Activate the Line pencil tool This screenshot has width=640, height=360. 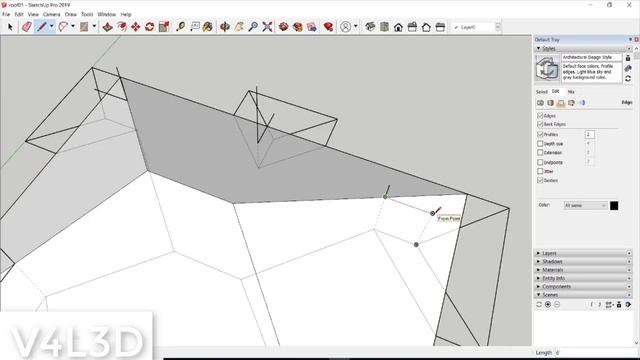[x=42, y=27]
